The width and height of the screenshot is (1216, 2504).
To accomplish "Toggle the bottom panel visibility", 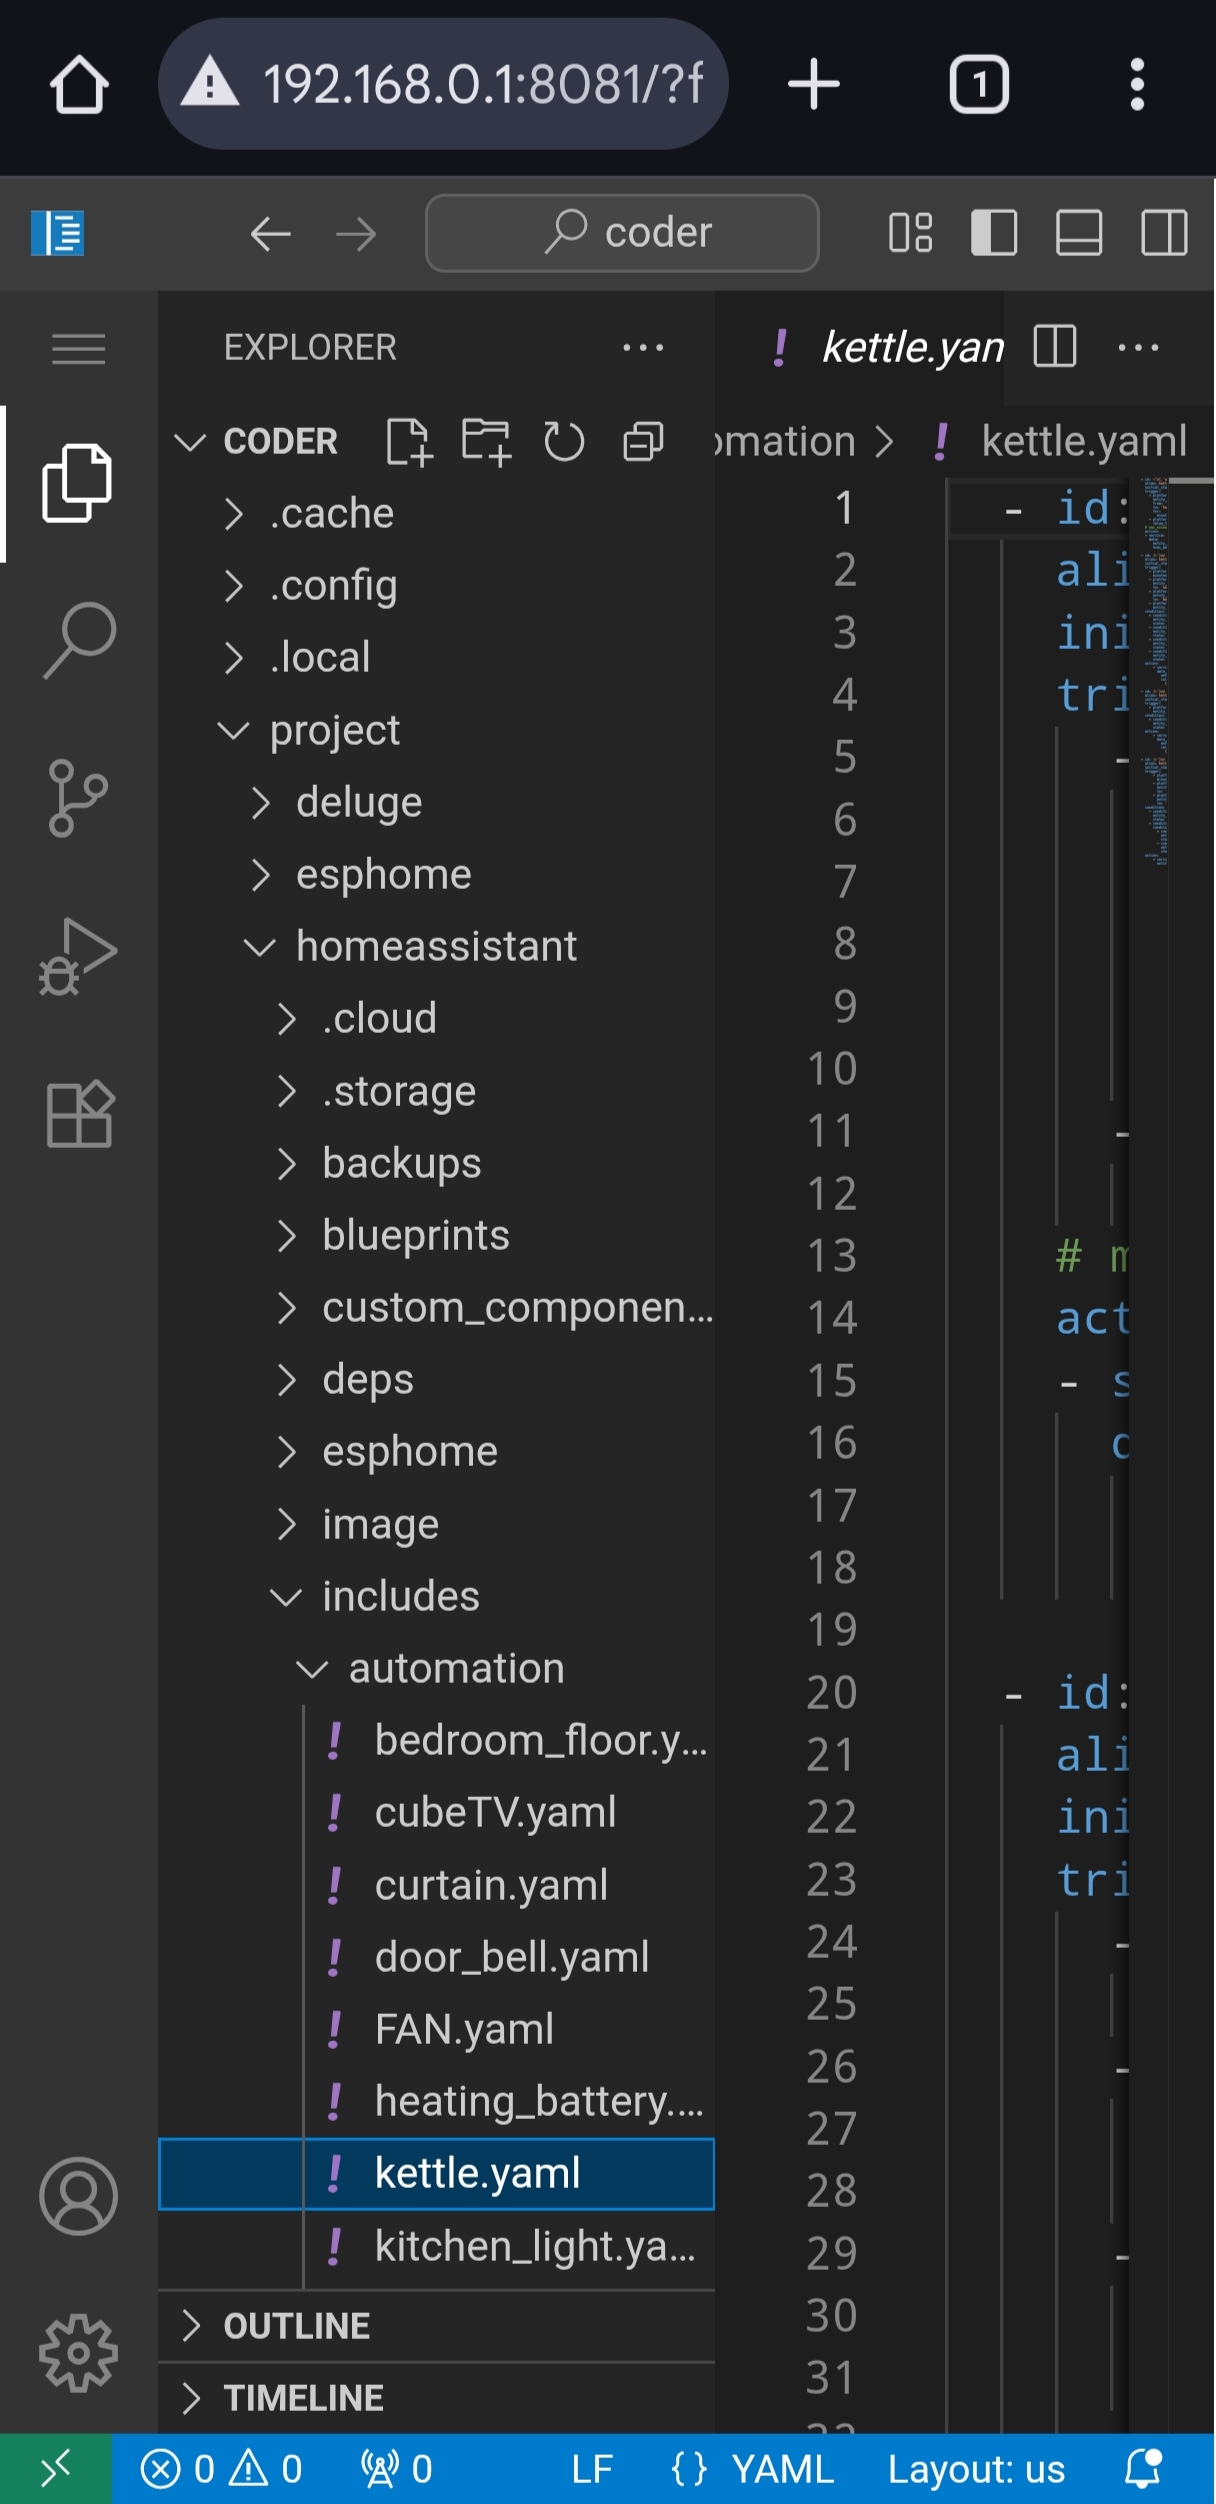I will [x=1079, y=233].
